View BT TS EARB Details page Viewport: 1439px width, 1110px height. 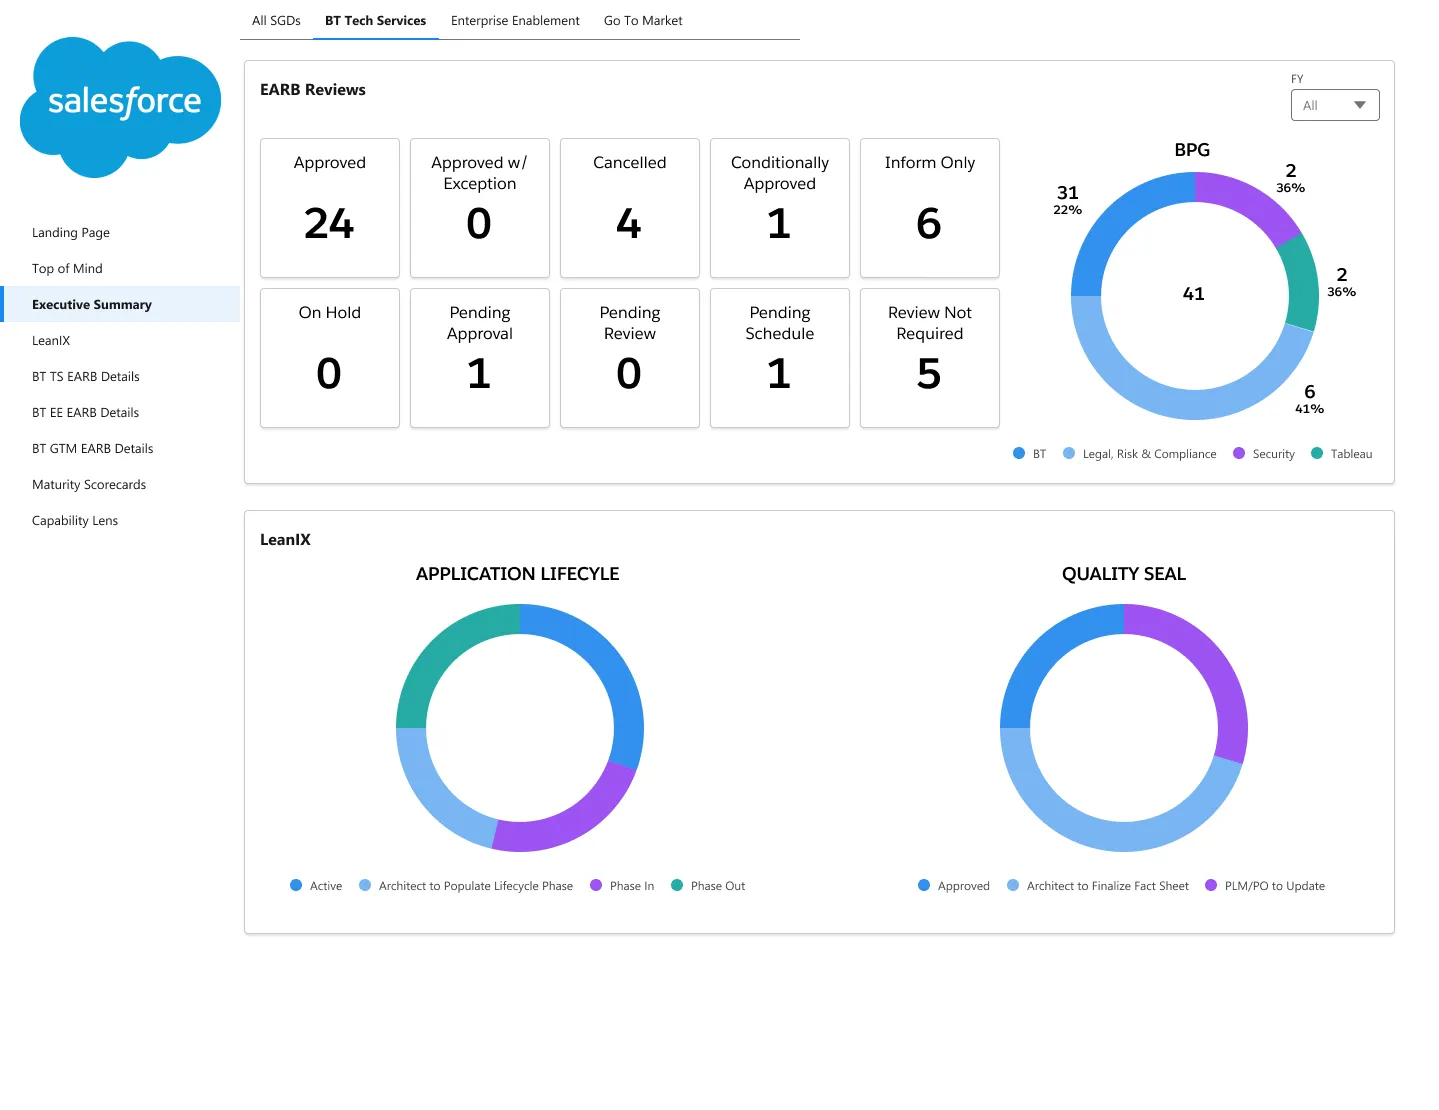tap(120, 377)
